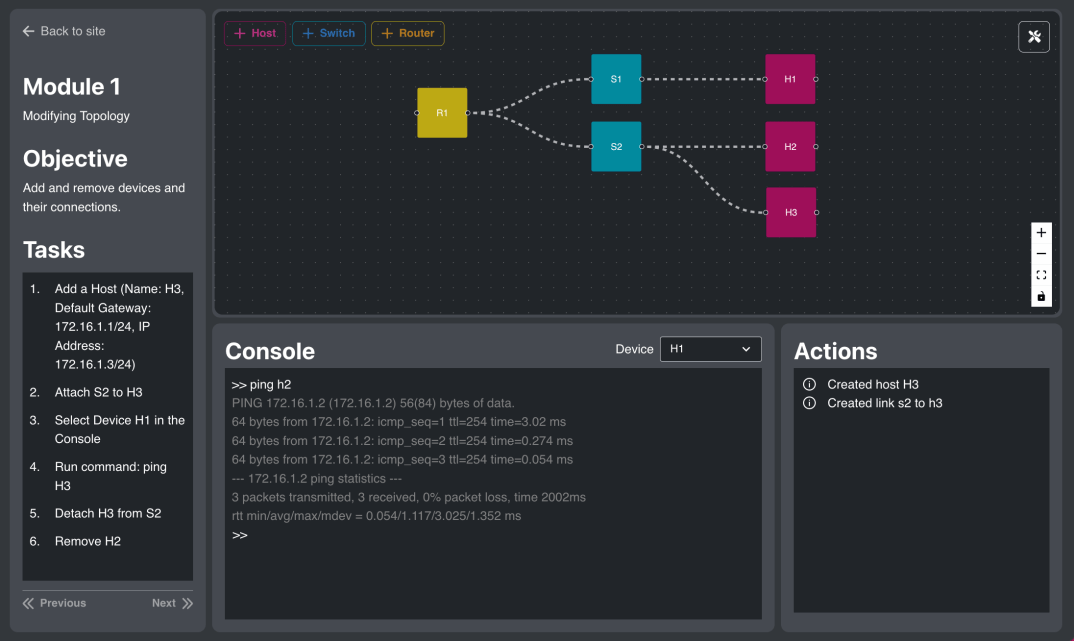
Task: Go back to site
Action: tap(64, 31)
